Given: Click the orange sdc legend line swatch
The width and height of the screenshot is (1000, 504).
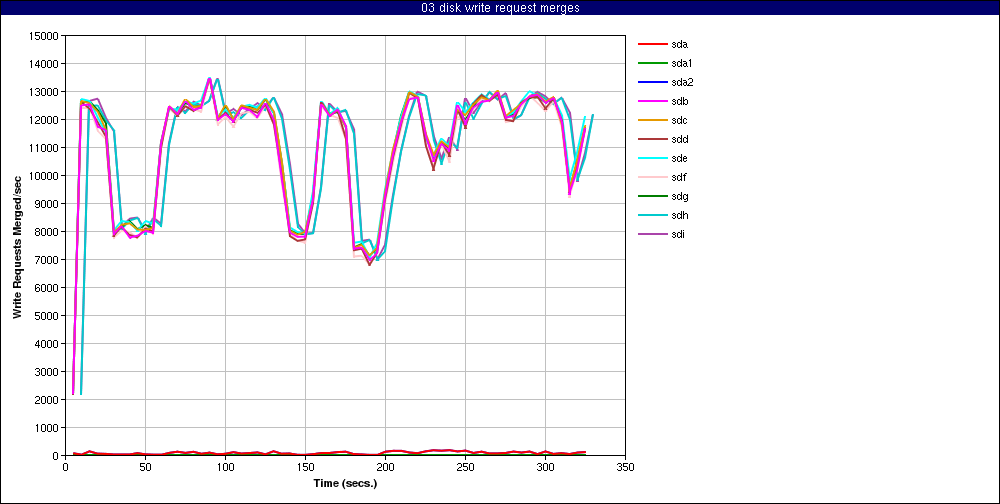Looking at the screenshot, I should (x=651, y=121).
